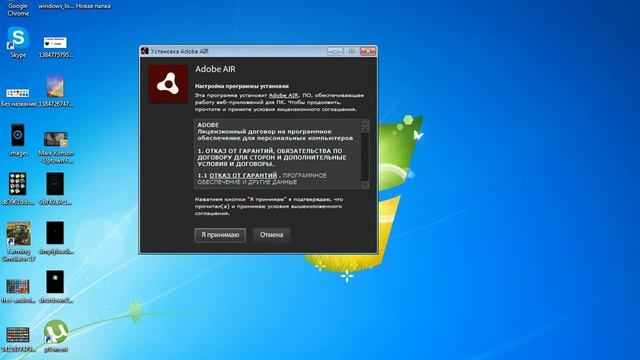Select the shutdown7 desktop file

56,287
